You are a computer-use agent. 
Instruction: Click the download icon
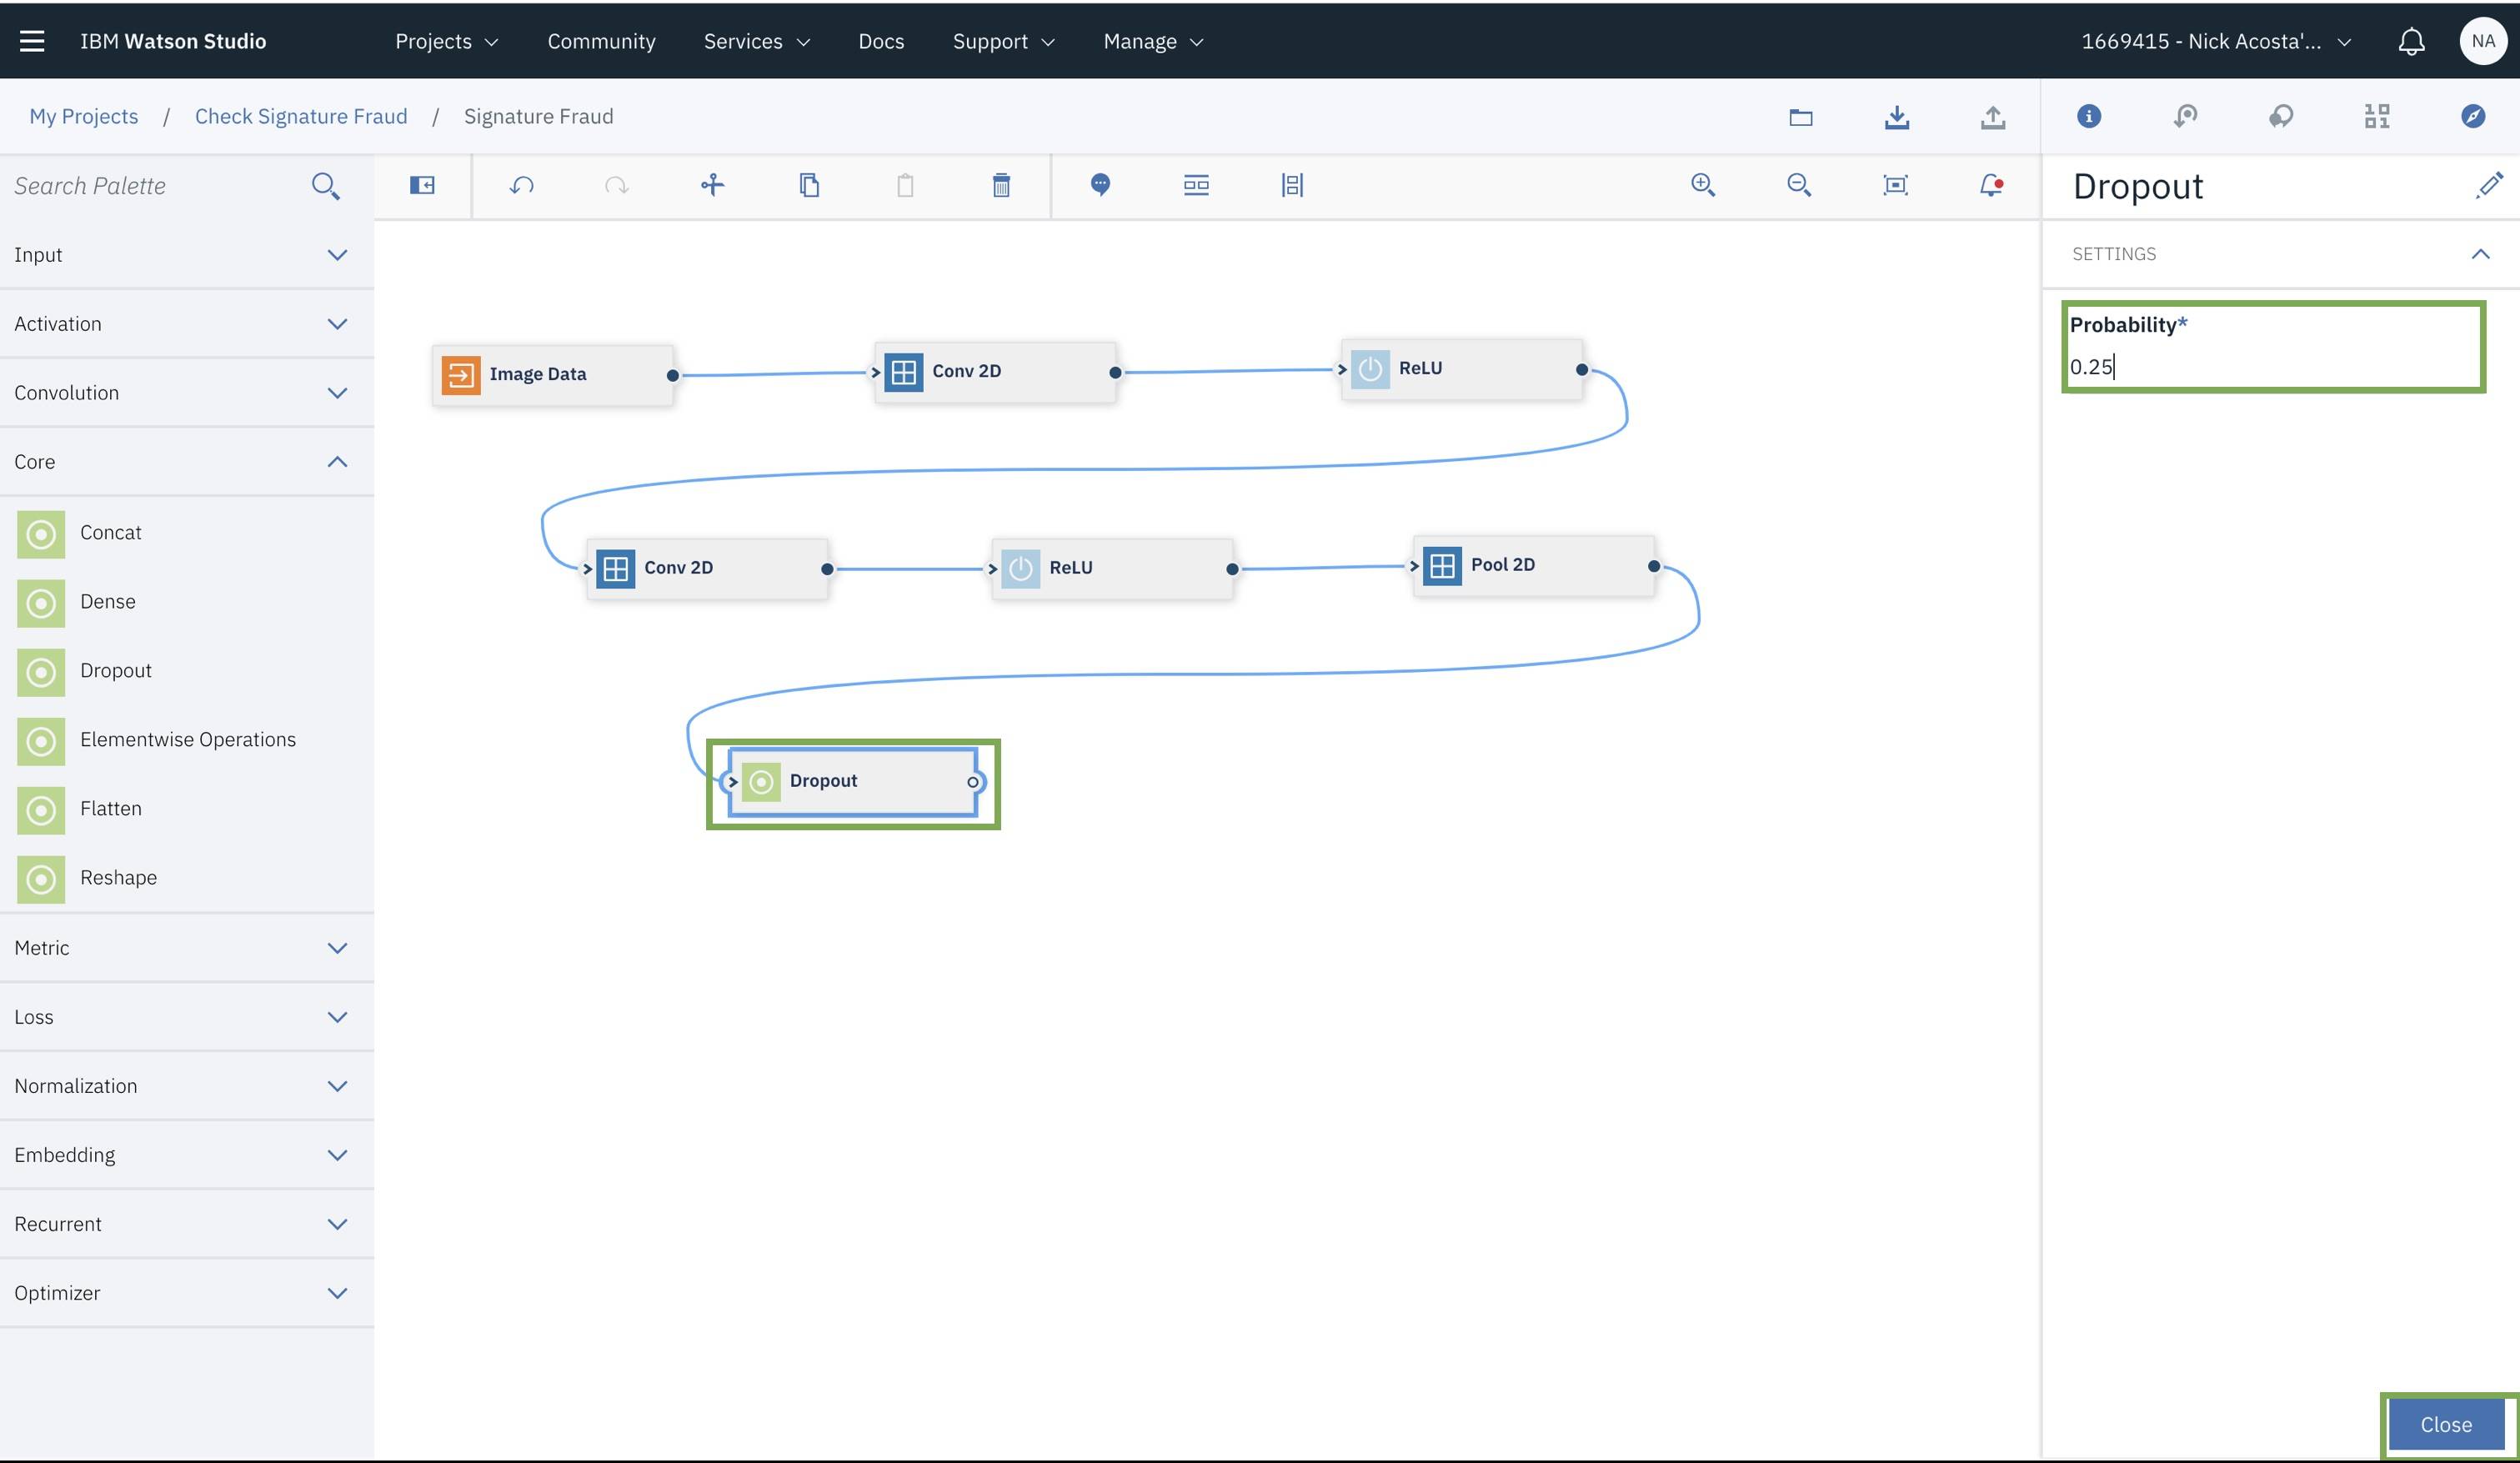(1896, 117)
